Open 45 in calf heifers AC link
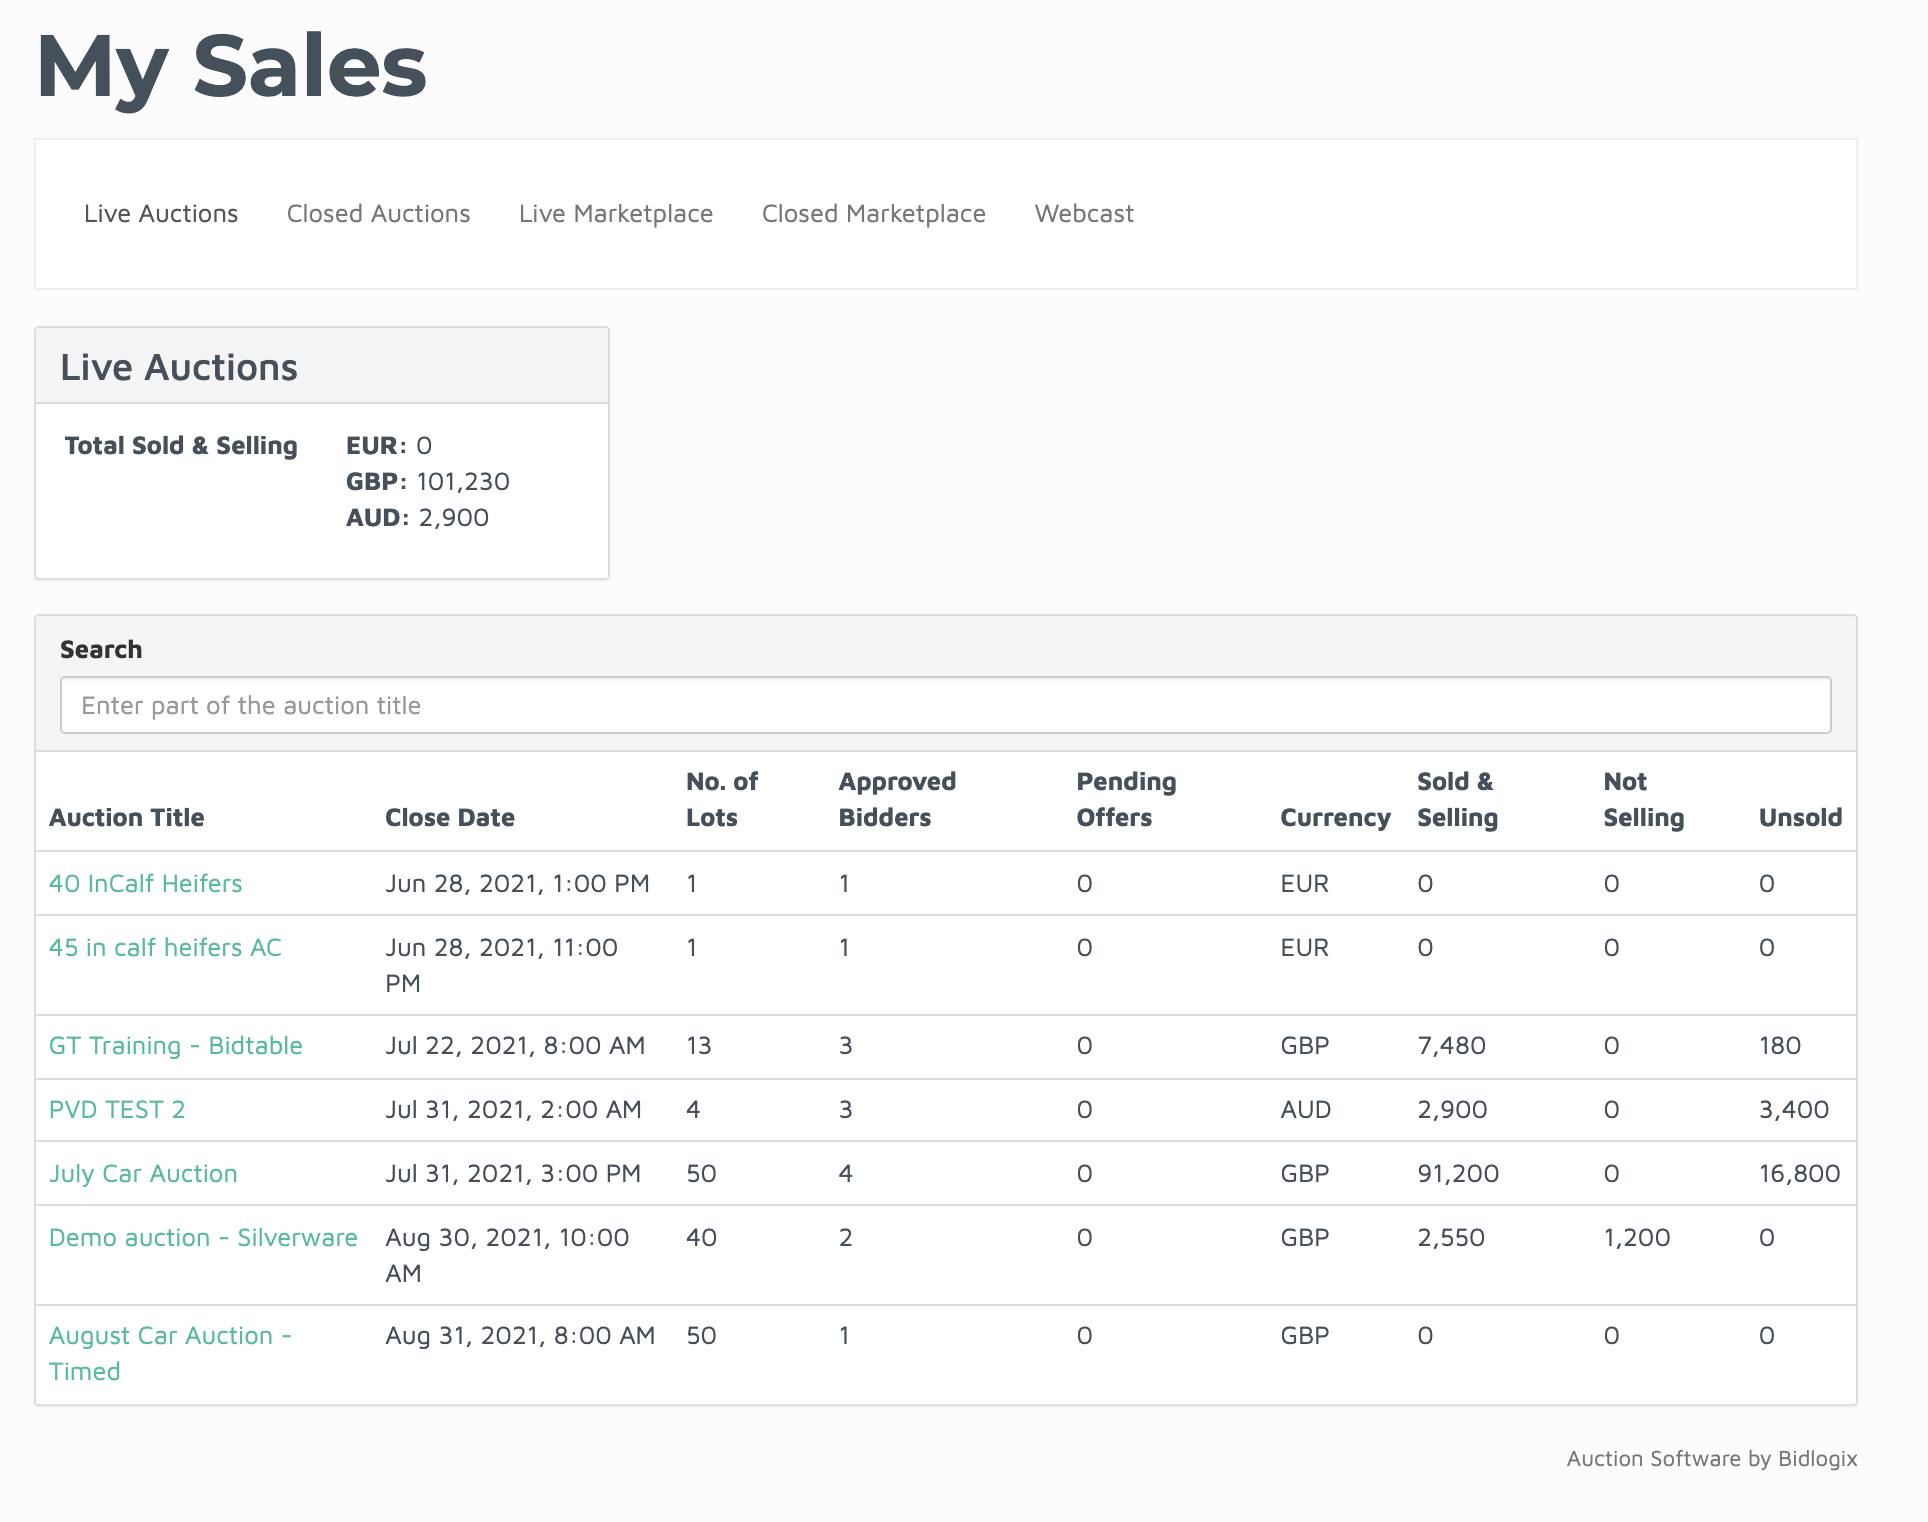The height and width of the screenshot is (1522, 1928). (x=165, y=947)
